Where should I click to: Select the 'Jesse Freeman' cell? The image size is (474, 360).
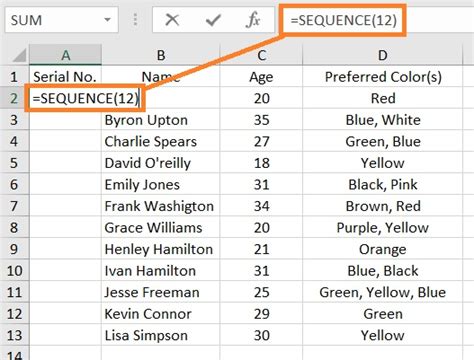(x=161, y=292)
